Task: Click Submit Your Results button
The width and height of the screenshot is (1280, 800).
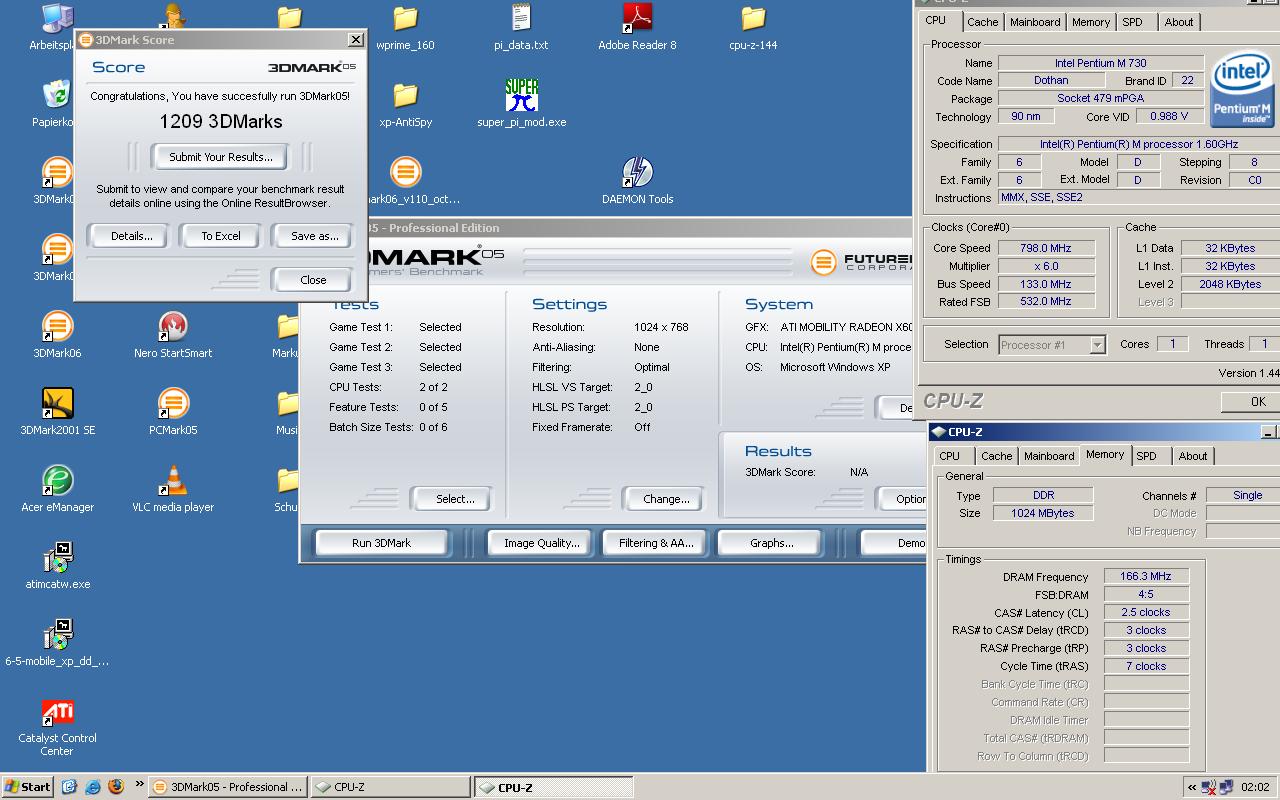Action: (x=220, y=157)
